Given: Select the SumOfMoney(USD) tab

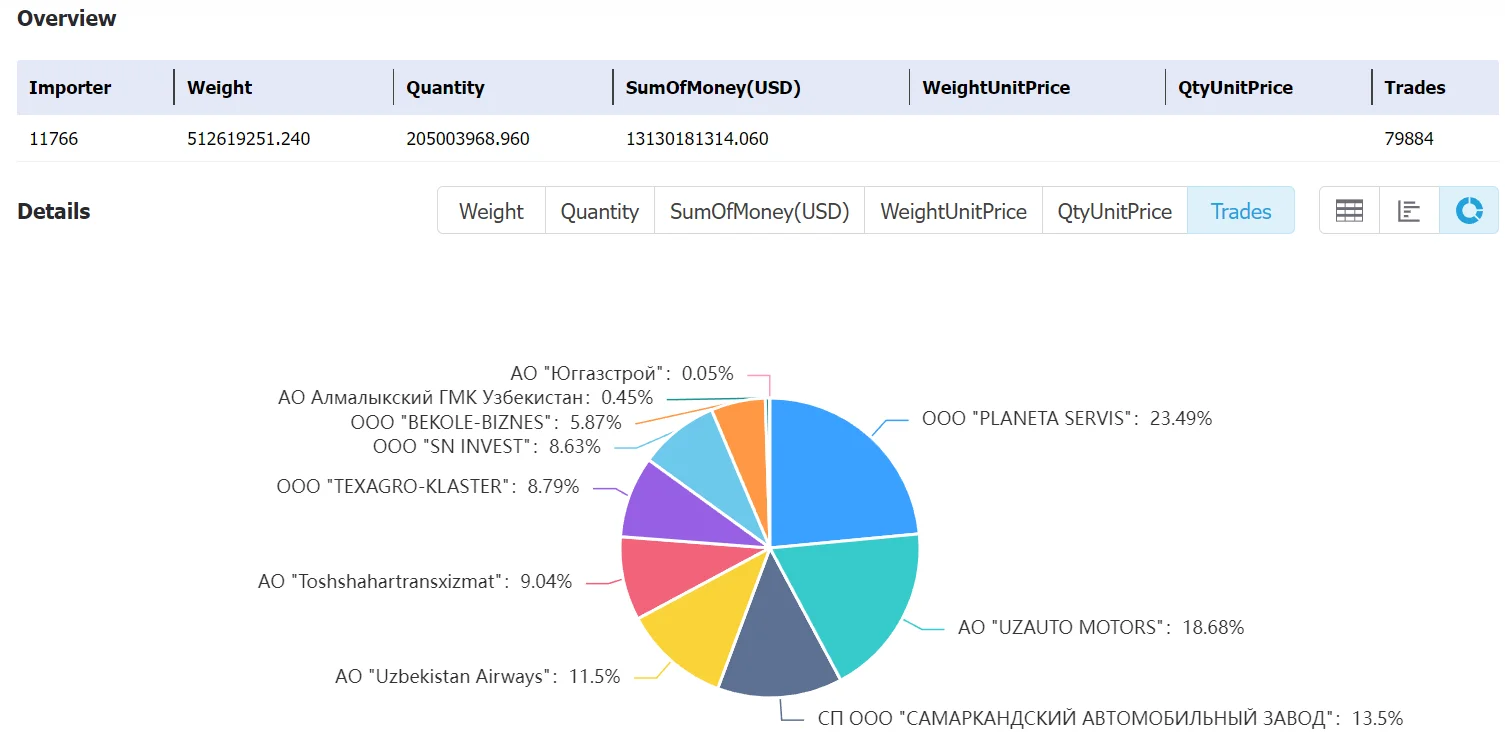Looking at the screenshot, I should tap(759, 211).
